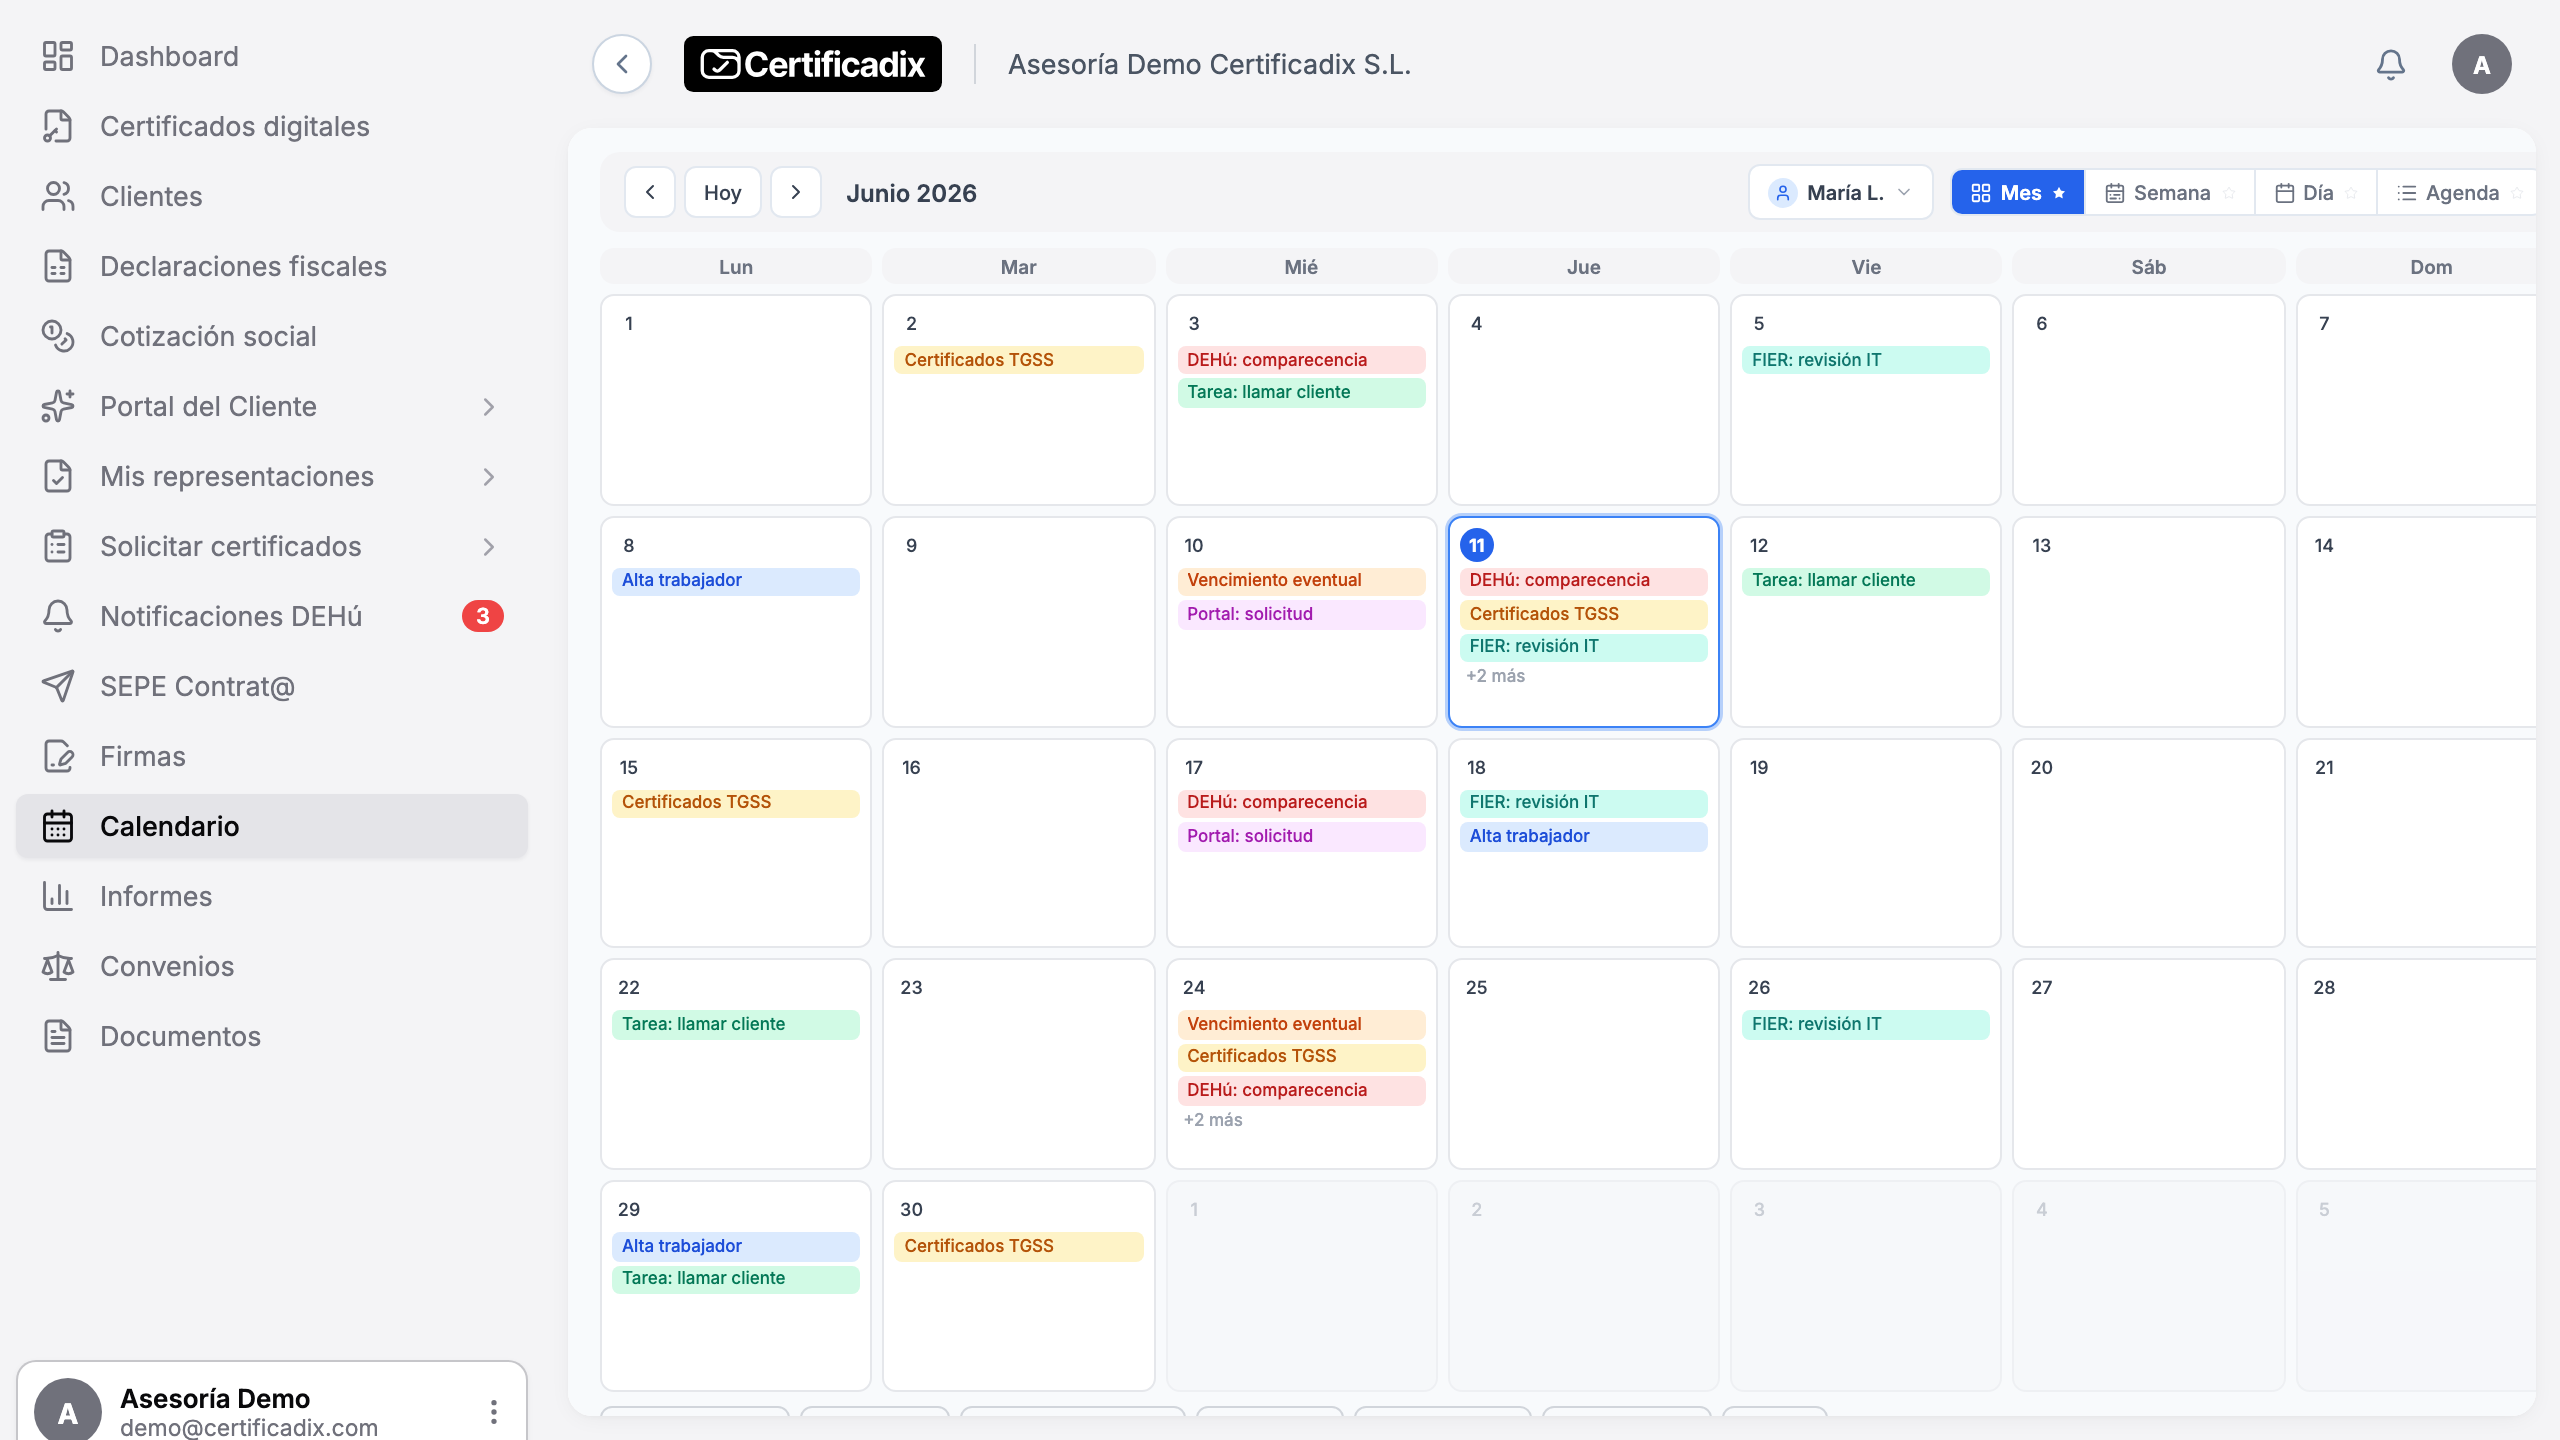2560x1440 pixels.
Task: Select the Cotización social coins icon
Action: pos(58,336)
